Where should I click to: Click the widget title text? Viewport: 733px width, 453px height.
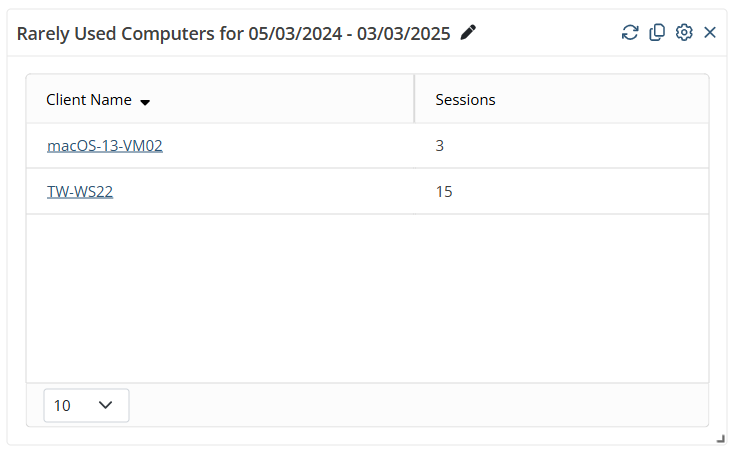(235, 33)
